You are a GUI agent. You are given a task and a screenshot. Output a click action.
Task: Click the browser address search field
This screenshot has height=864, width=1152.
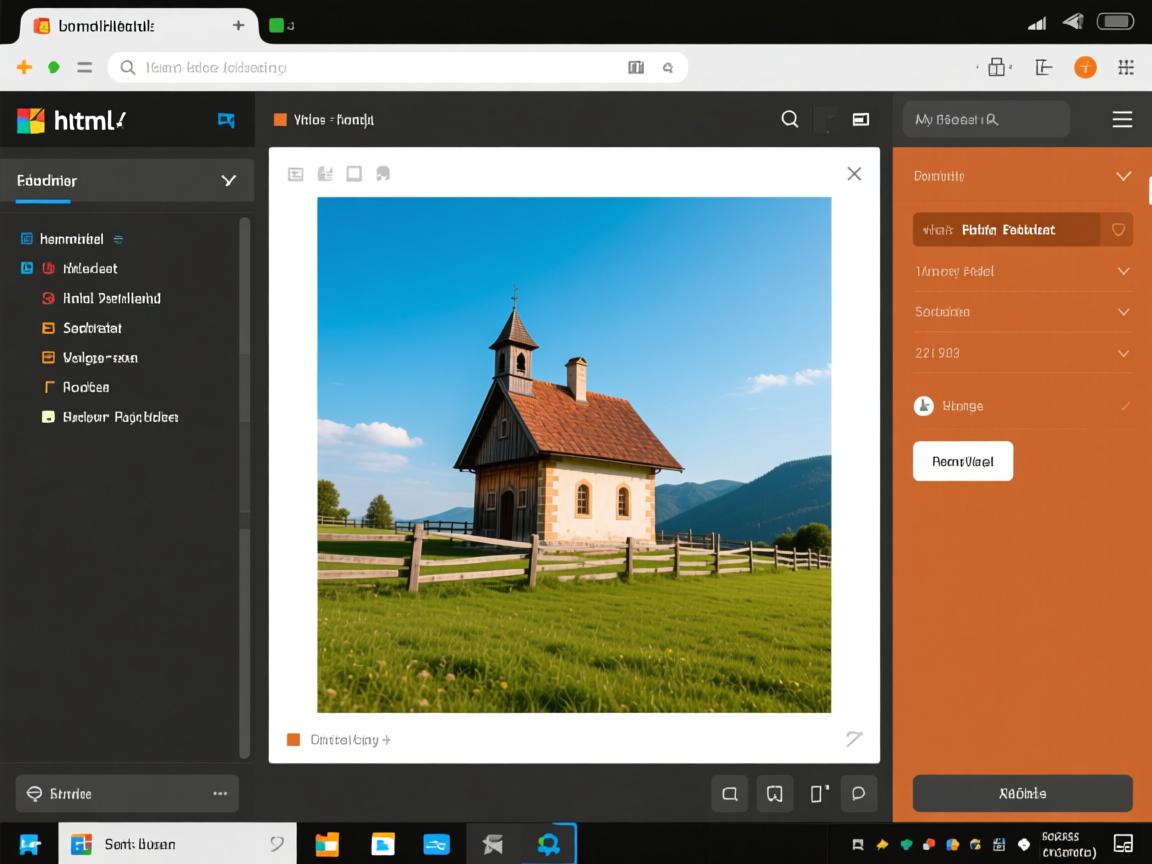pyautogui.click(x=380, y=68)
